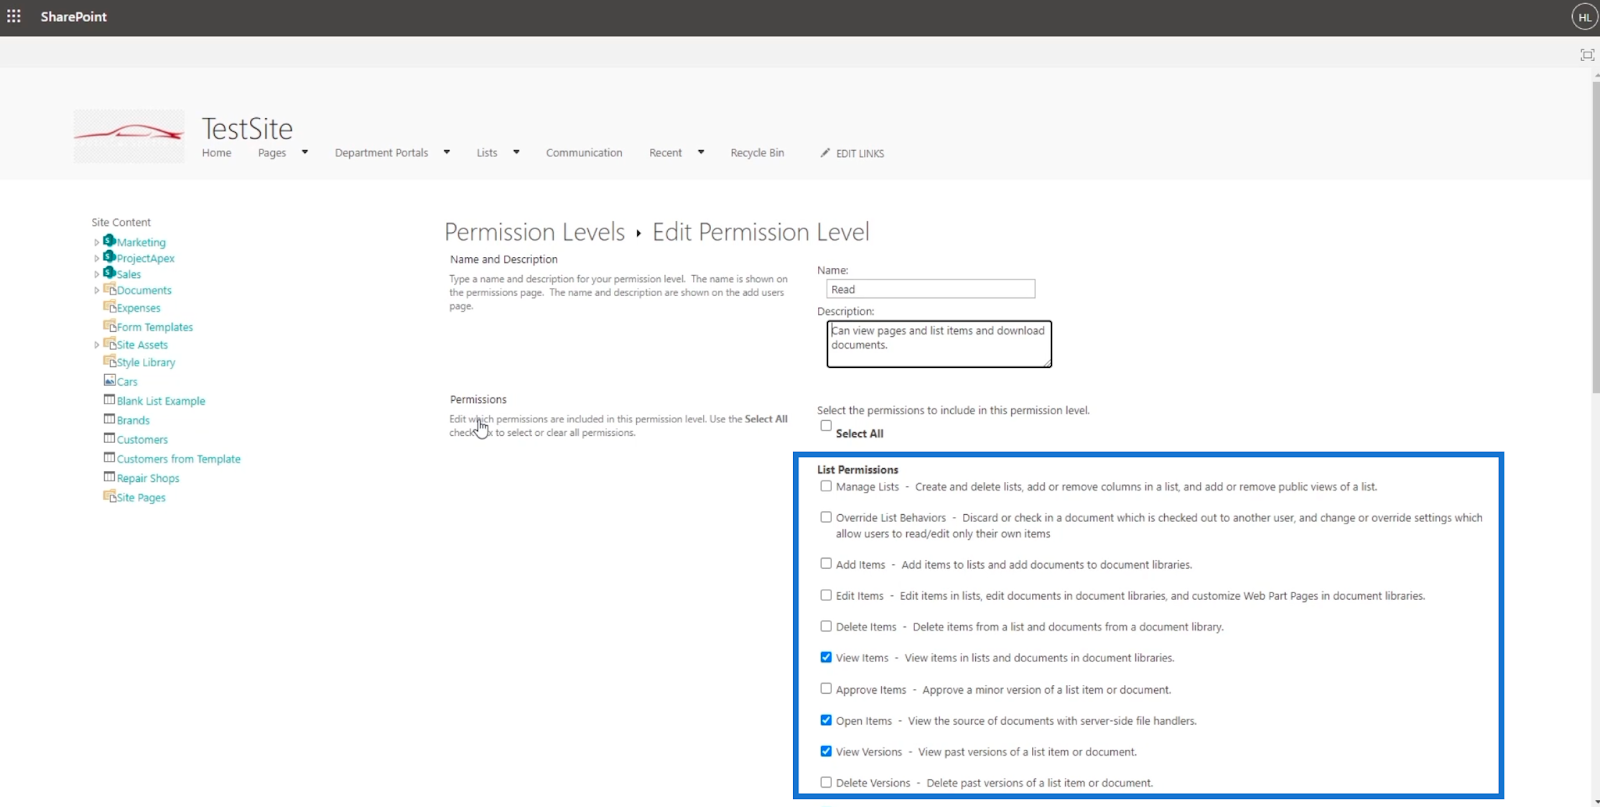This screenshot has height=807, width=1600.
Task: Click the Description text area
Action: point(939,344)
